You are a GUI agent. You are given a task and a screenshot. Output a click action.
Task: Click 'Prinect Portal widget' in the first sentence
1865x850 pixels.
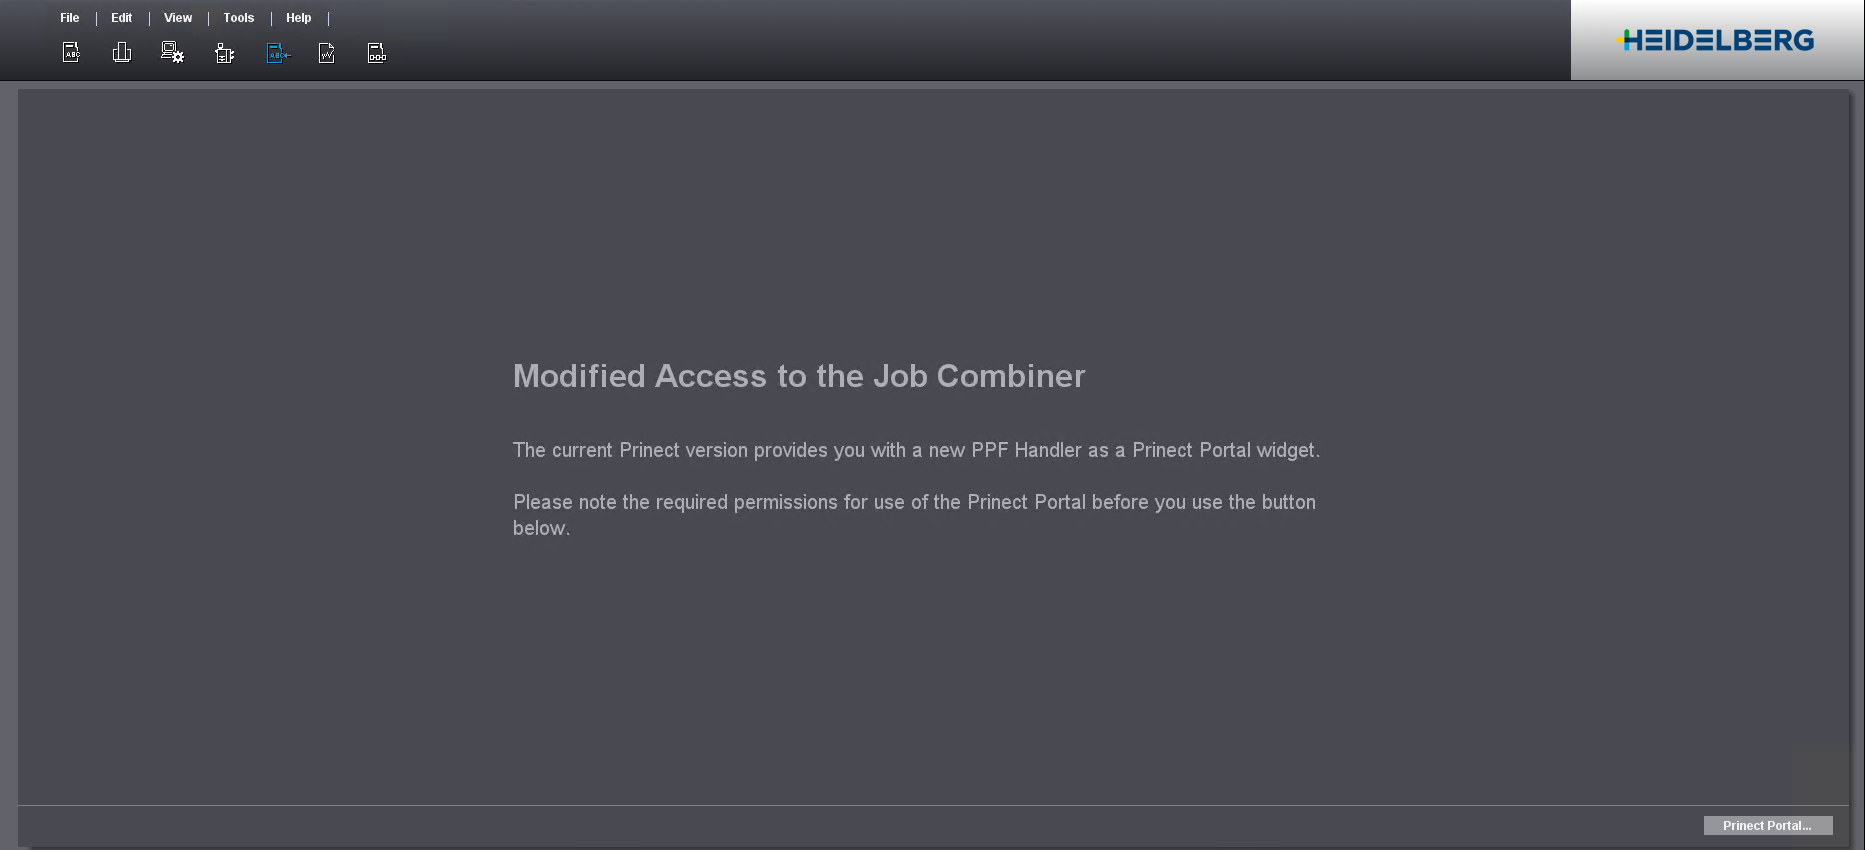(1223, 450)
